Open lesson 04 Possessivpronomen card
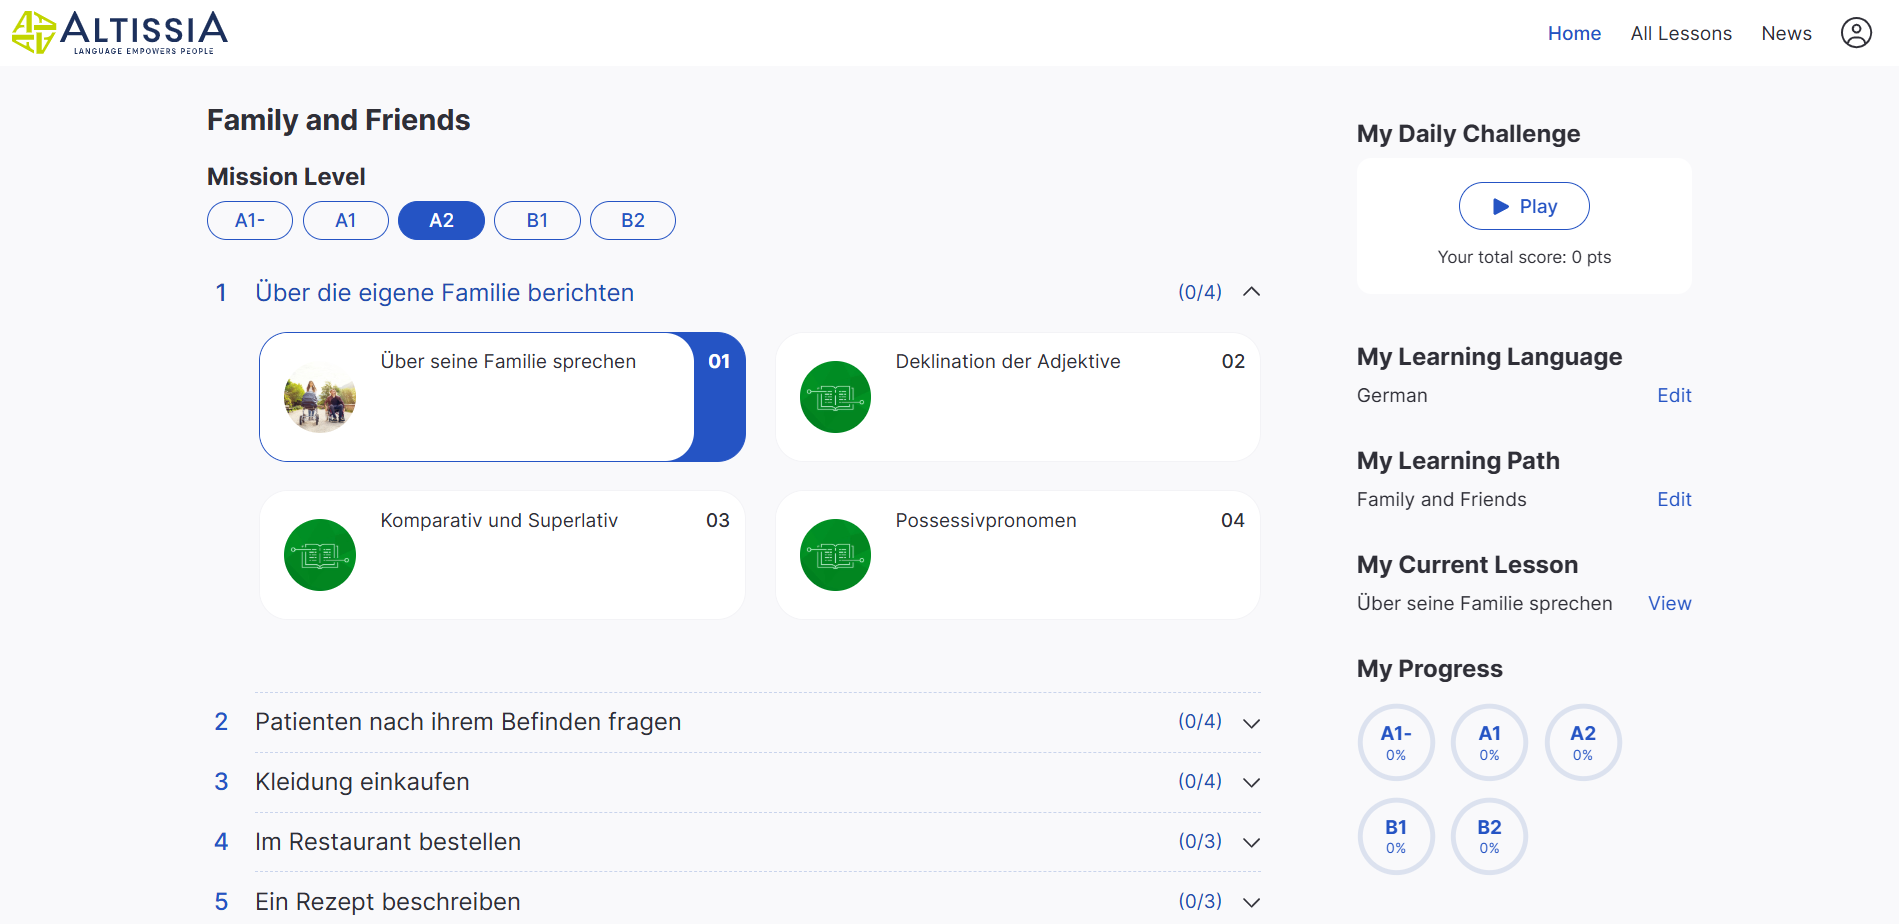The image size is (1899, 924). point(1018,555)
